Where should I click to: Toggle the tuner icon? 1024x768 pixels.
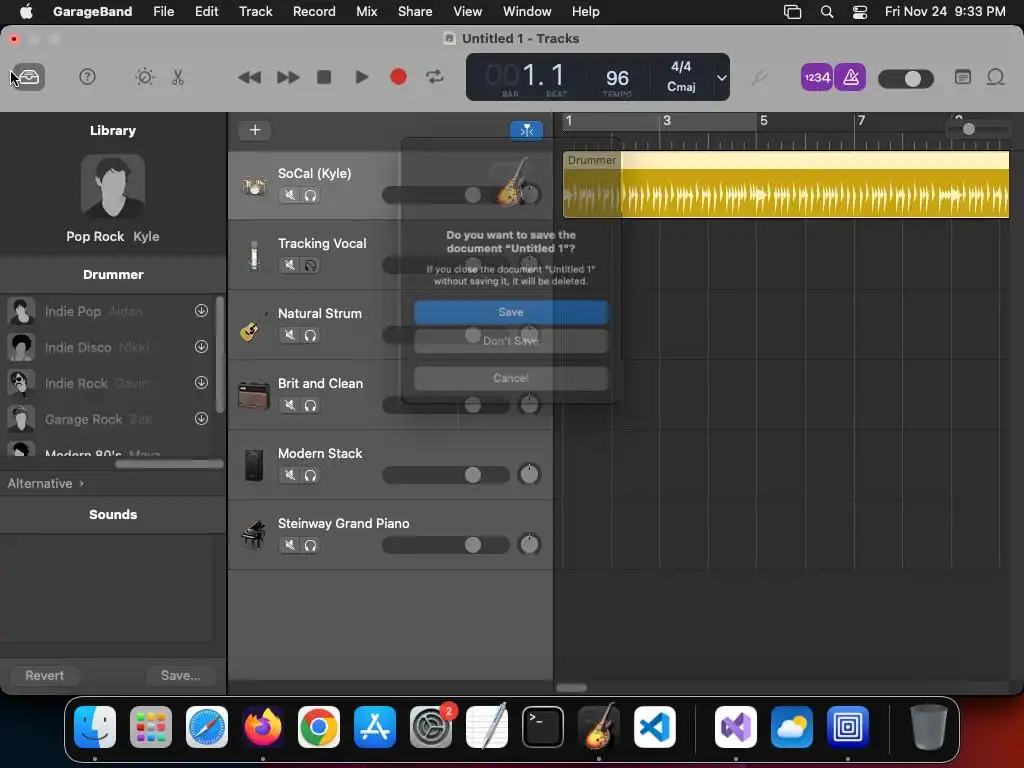(x=759, y=78)
